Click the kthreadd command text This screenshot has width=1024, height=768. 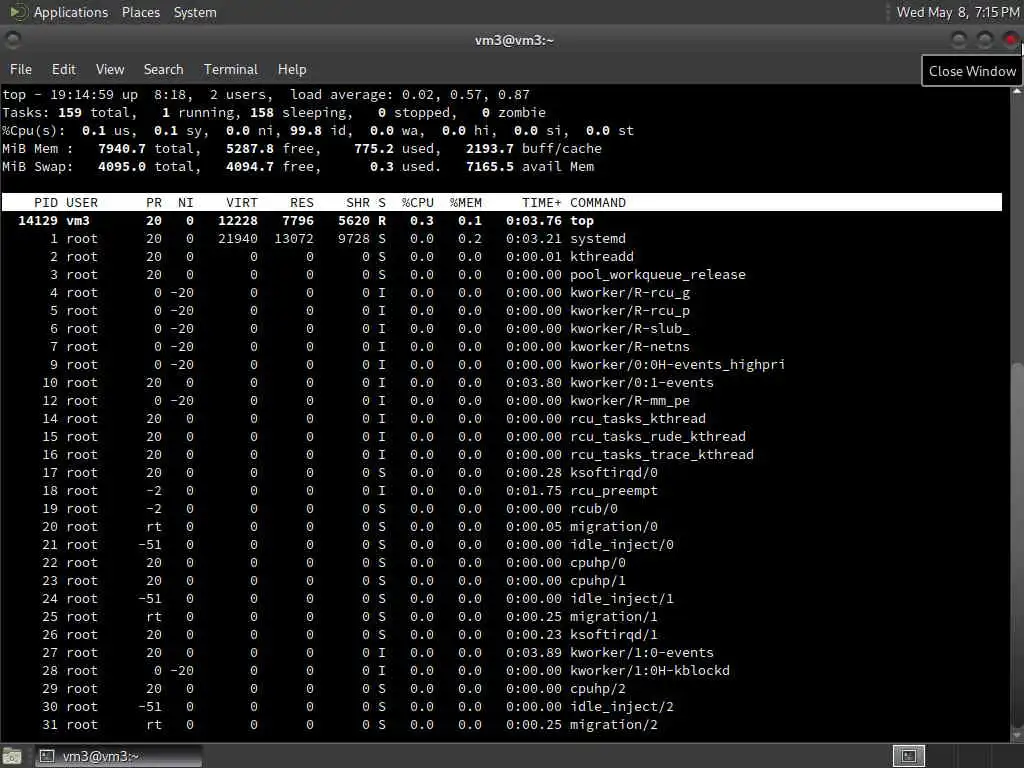click(x=601, y=257)
